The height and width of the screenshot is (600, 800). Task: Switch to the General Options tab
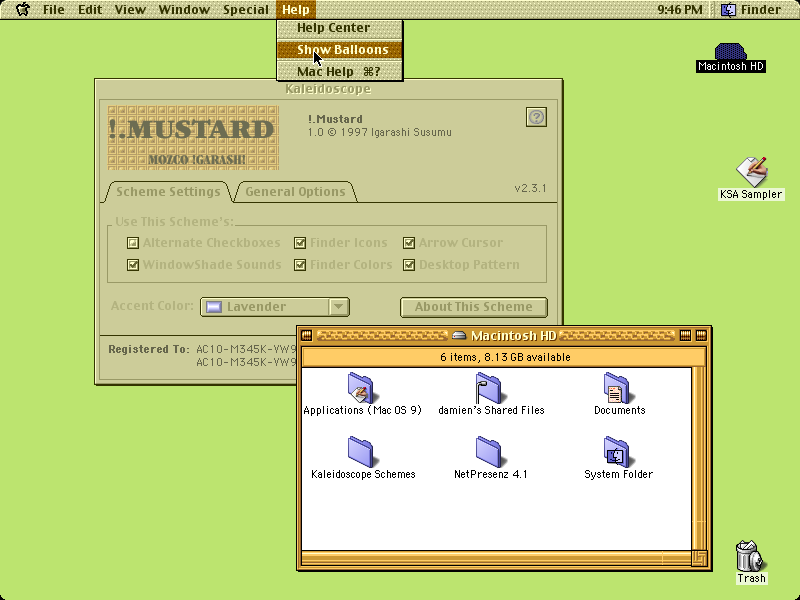click(295, 192)
